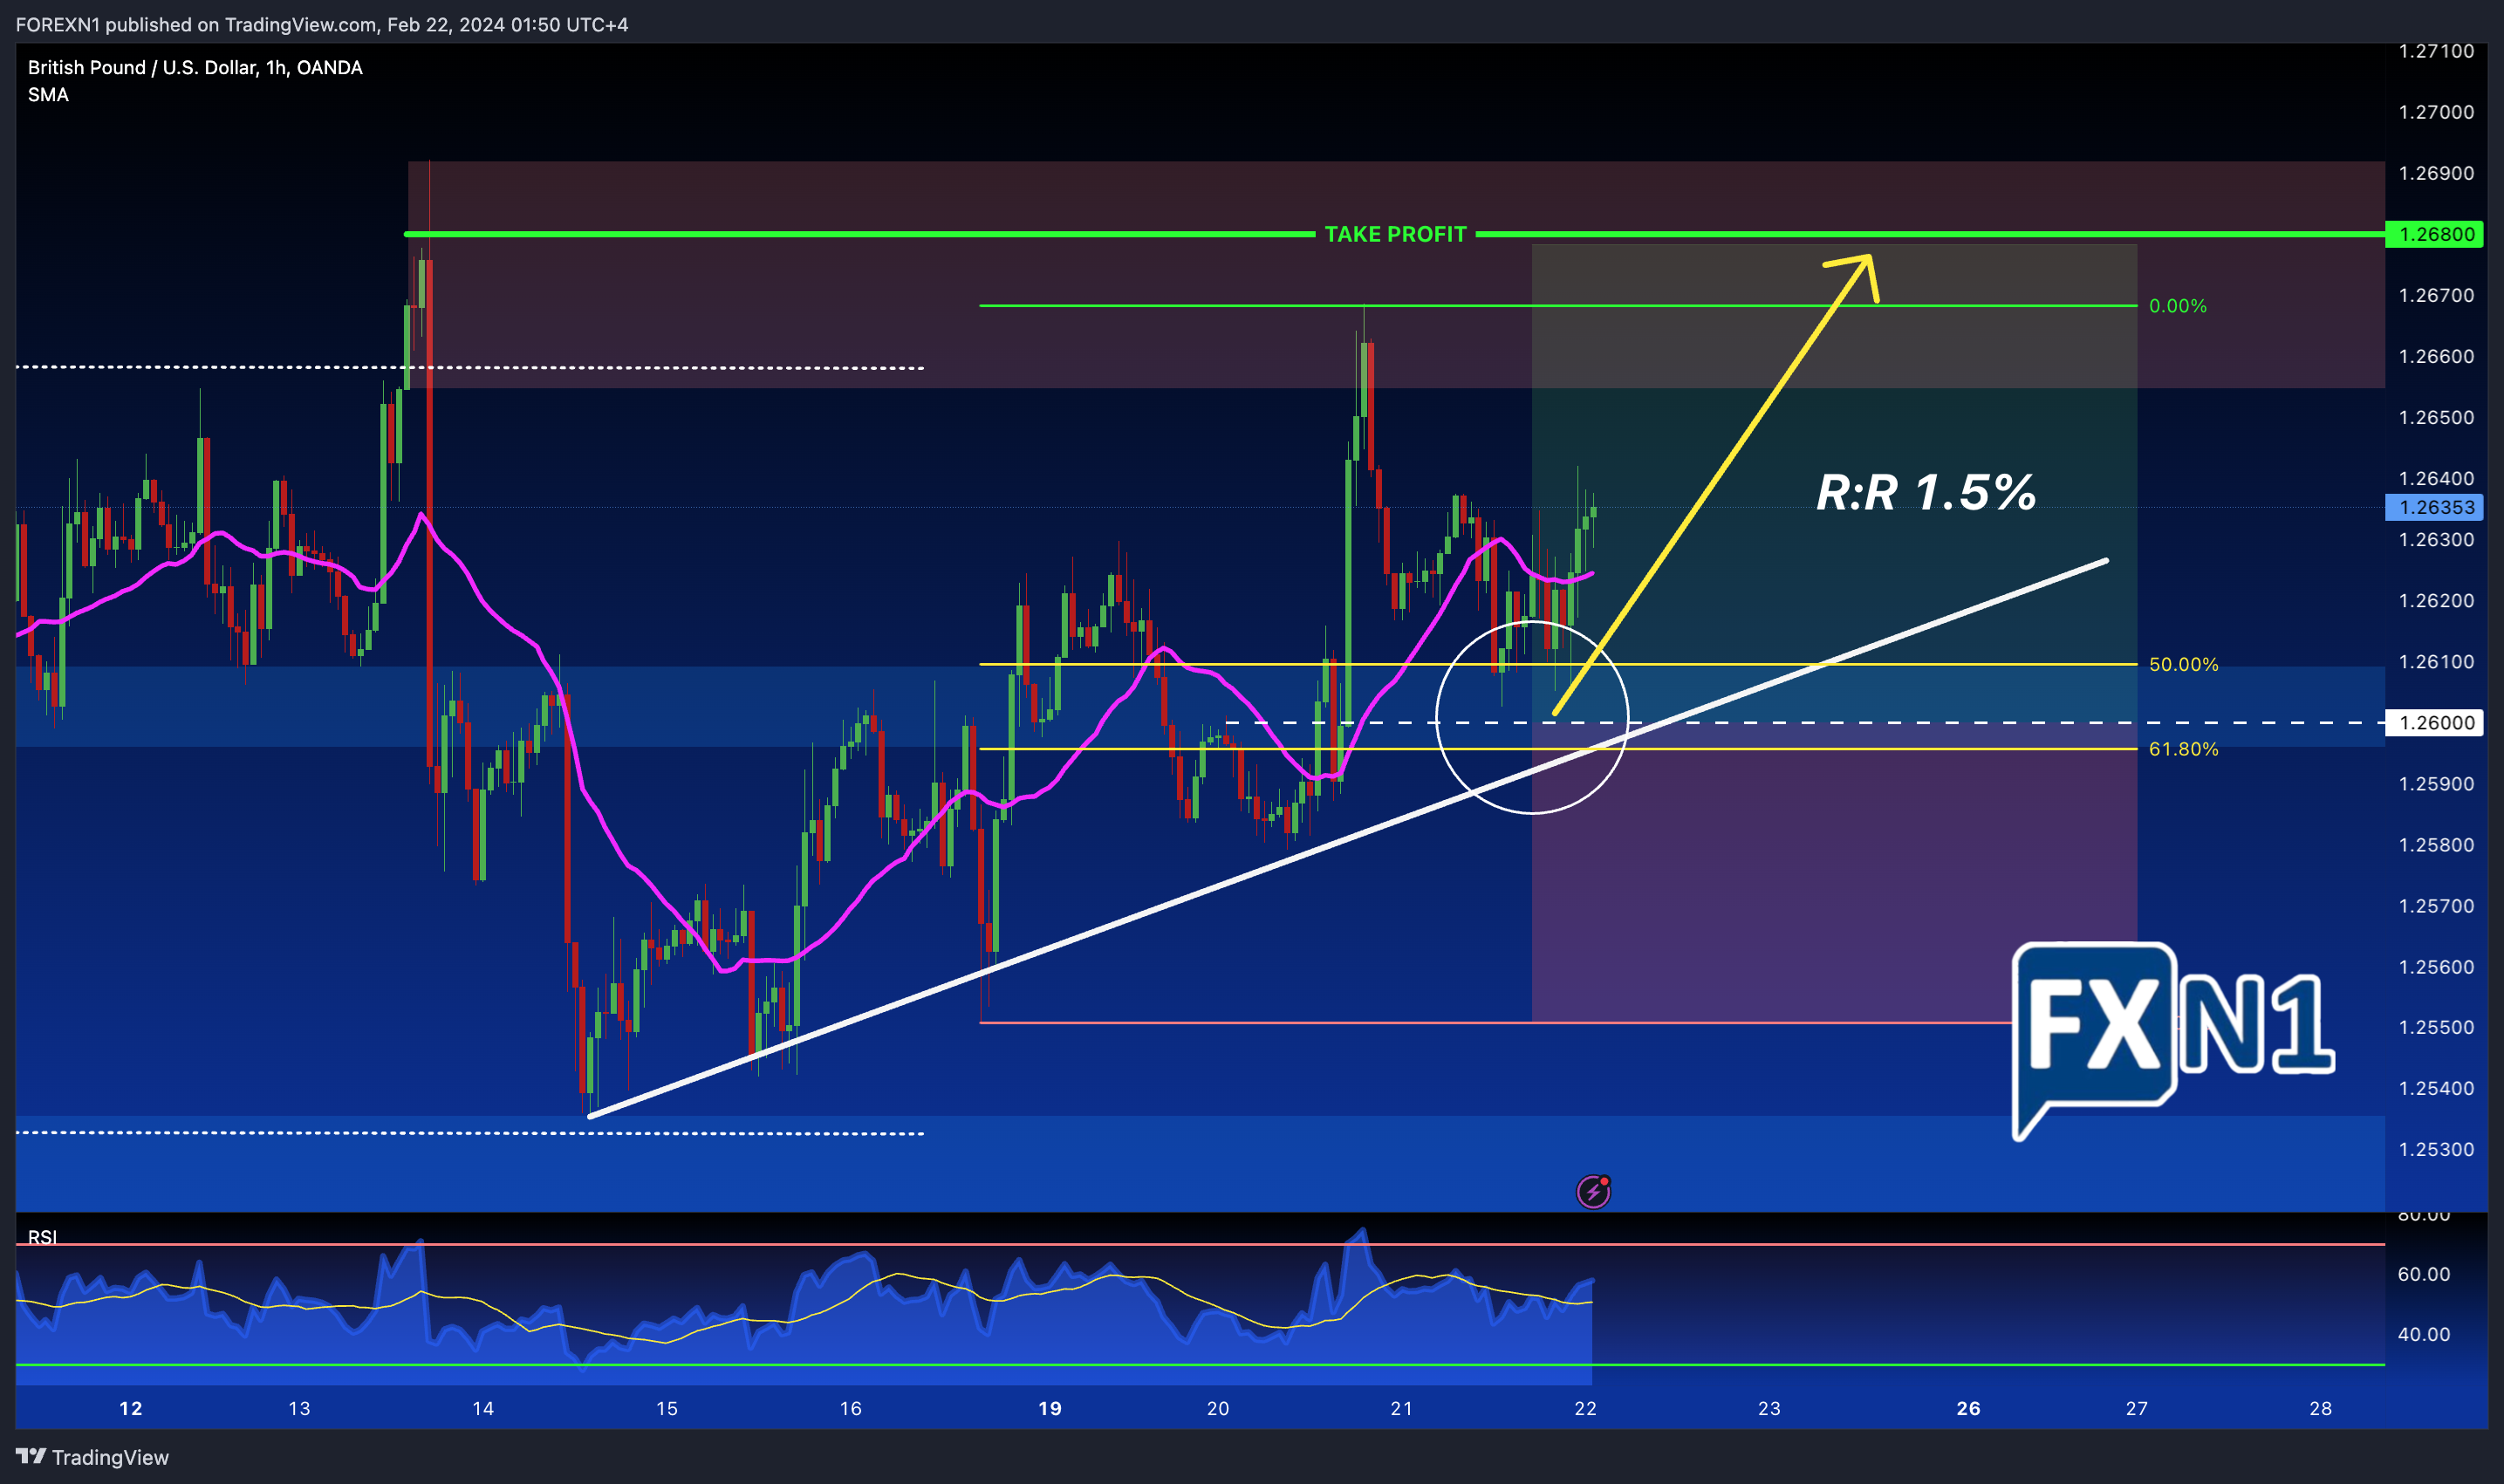
Task: Click the R:R 1.5% annotation text
Action: (x=1926, y=492)
